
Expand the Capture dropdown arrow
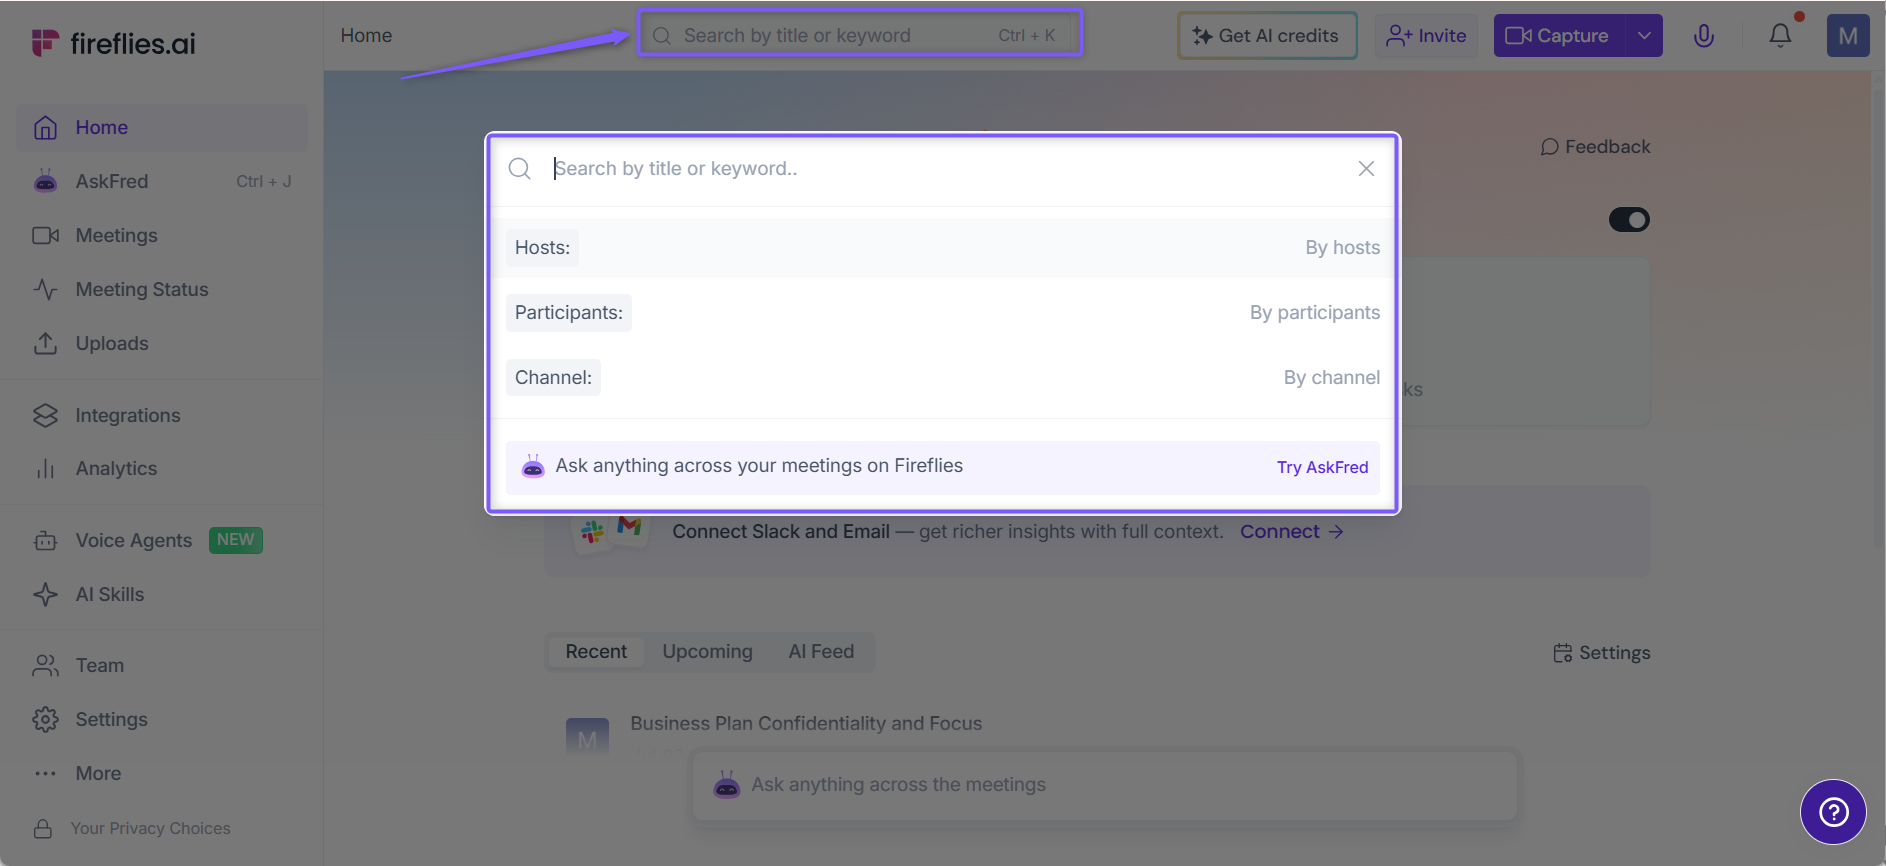(1644, 36)
